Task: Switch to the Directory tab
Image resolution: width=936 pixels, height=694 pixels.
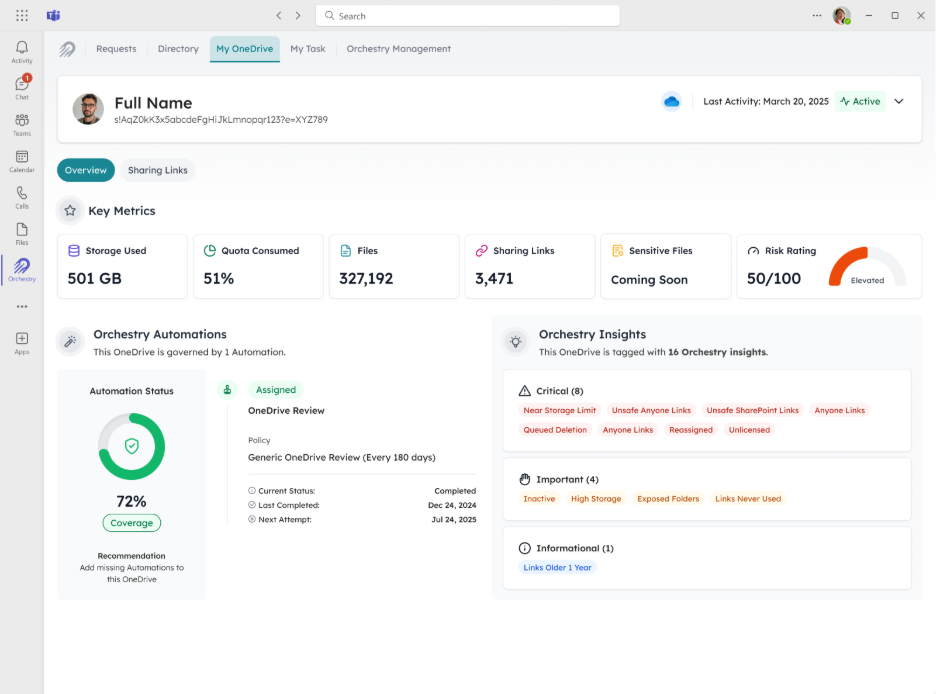Action: click(x=178, y=49)
